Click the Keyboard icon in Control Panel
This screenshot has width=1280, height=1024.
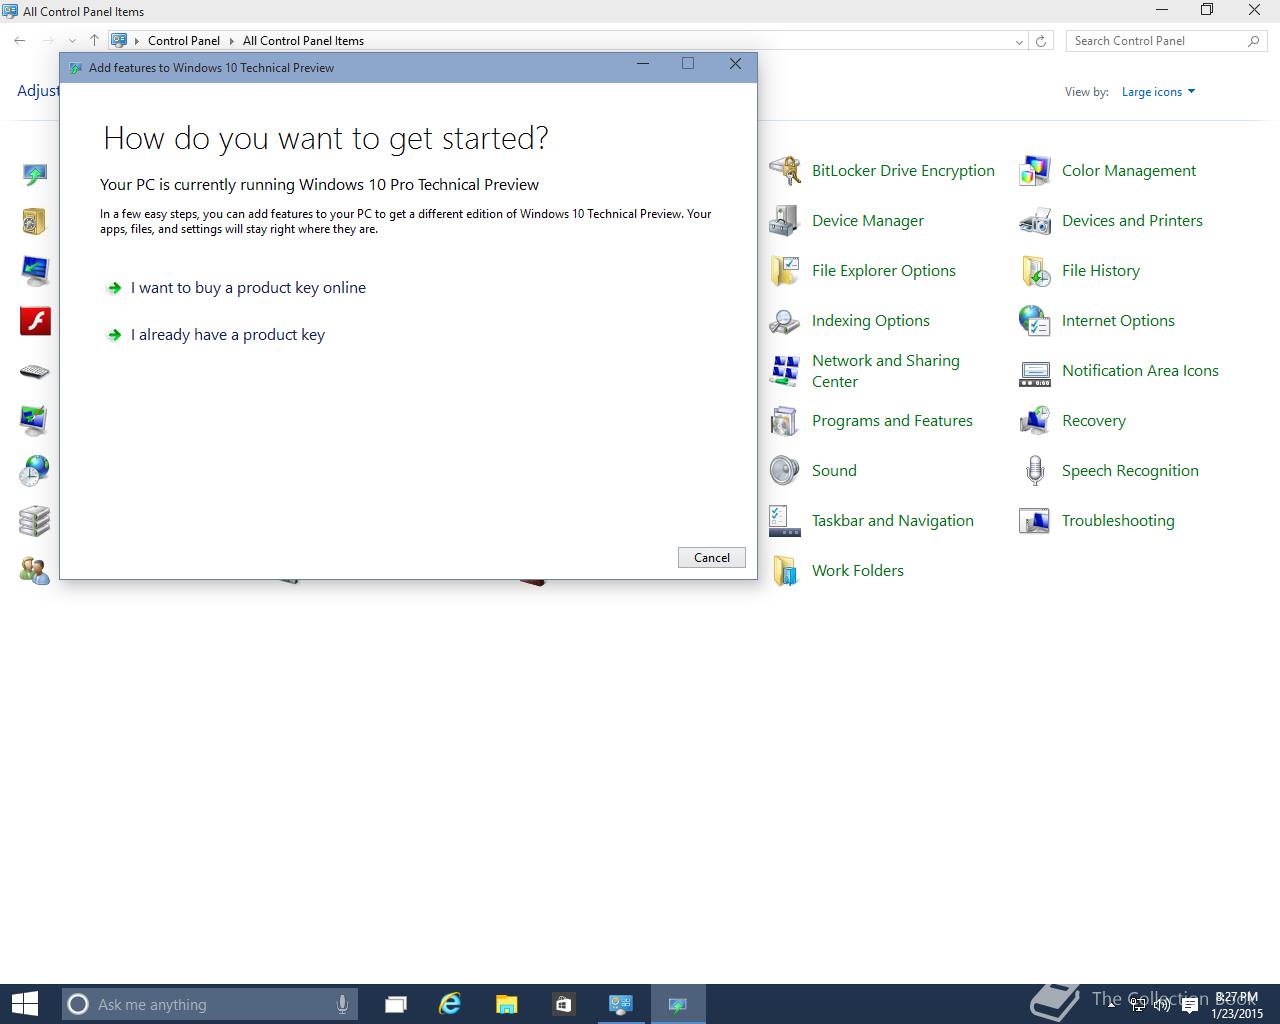[x=35, y=372]
